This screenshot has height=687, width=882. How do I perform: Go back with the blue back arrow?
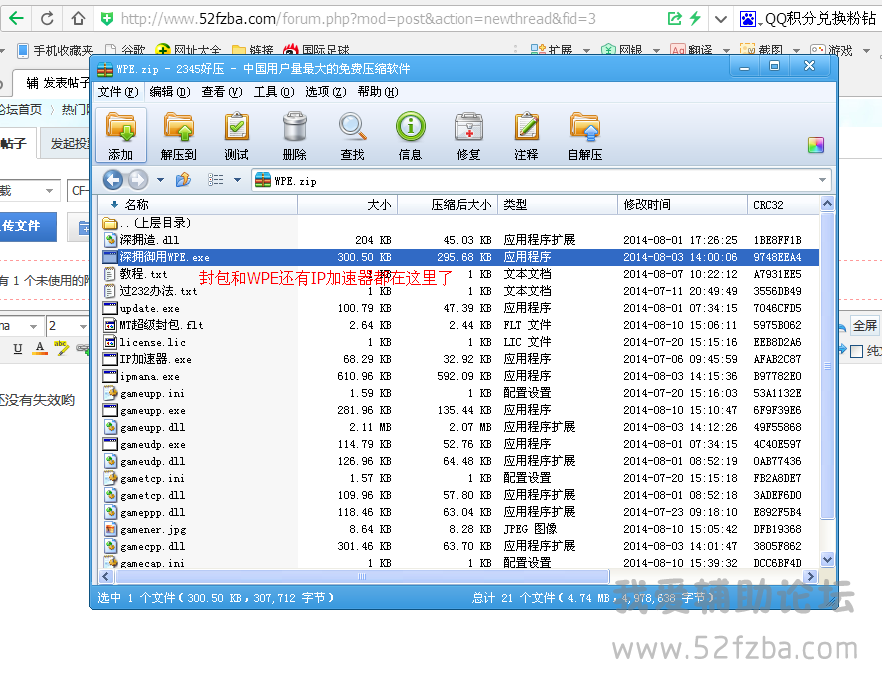pyautogui.click(x=113, y=180)
